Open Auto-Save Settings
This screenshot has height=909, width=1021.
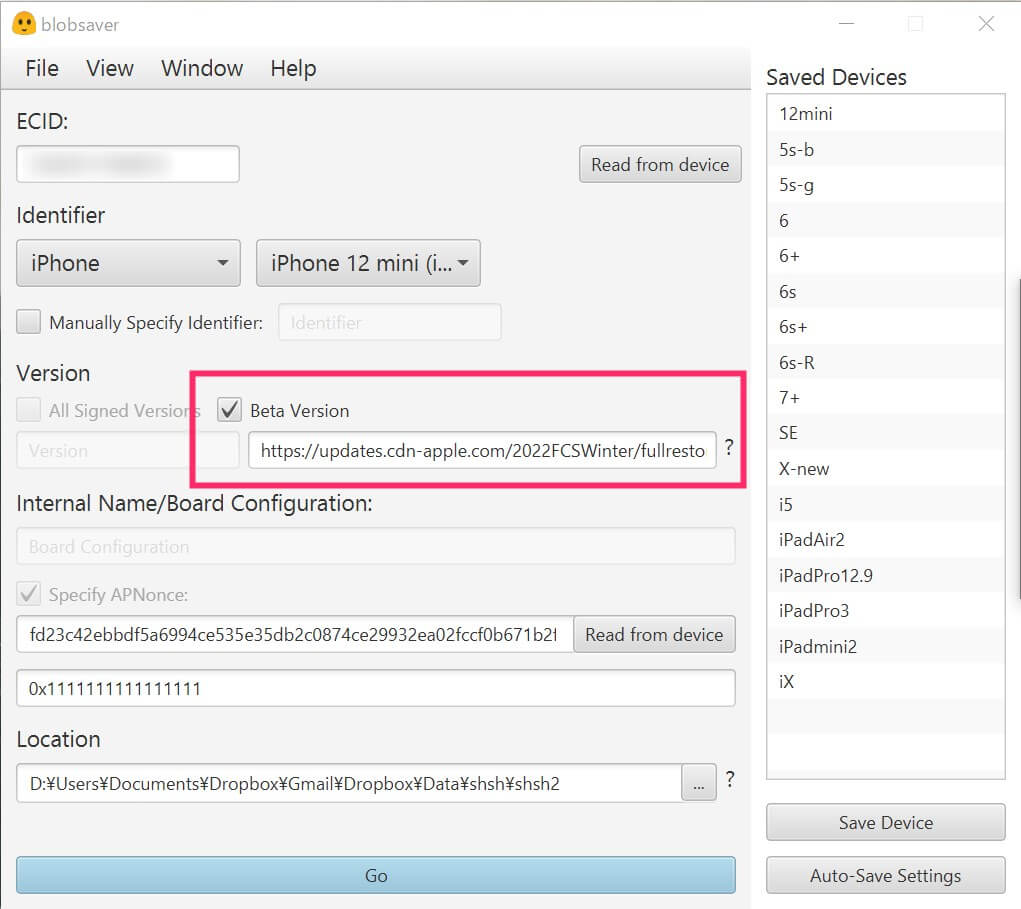pyautogui.click(x=885, y=876)
